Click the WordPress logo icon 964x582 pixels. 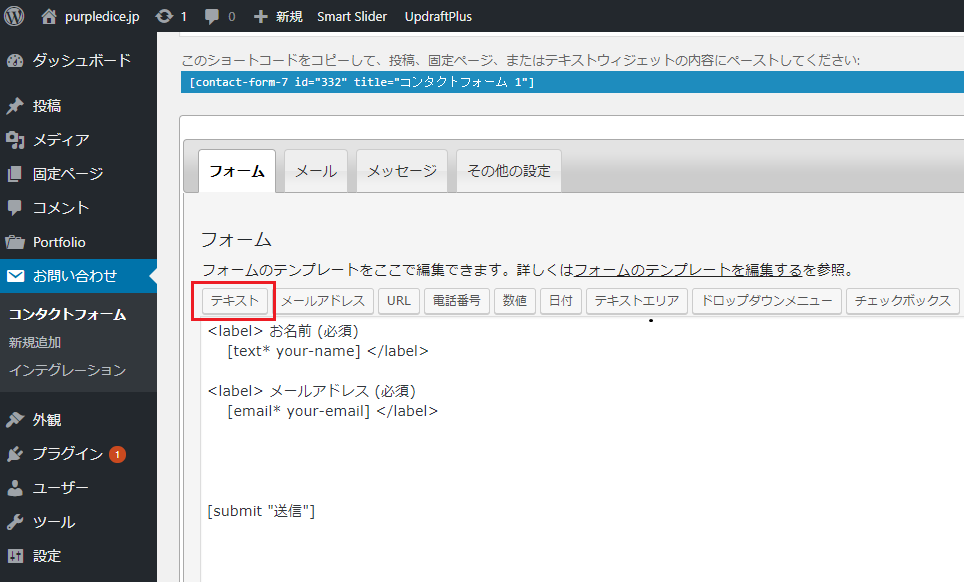14,16
